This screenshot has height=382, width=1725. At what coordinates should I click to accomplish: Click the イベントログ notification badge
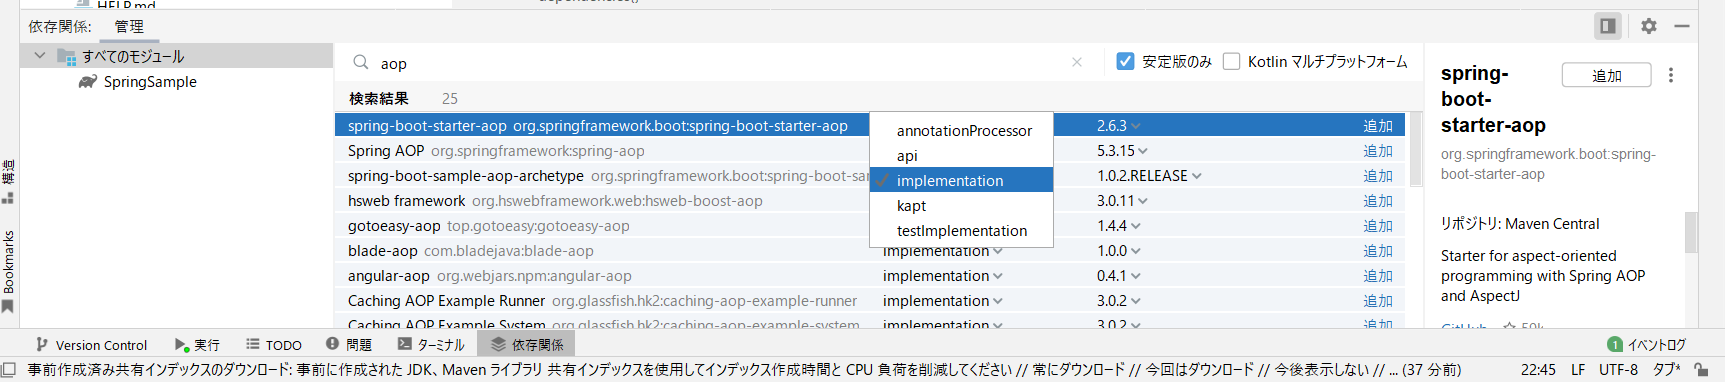pyautogui.click(x=1614, y=344)
